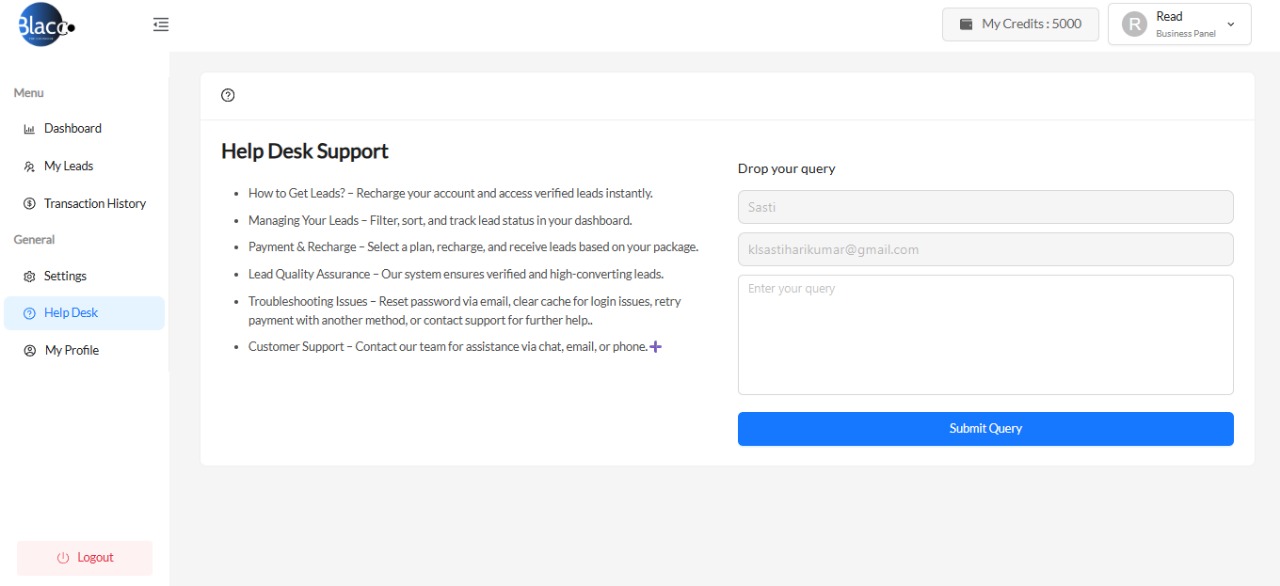
Task: Click the Help Desk question mark sidebar icon
Action: click(29, 314)
